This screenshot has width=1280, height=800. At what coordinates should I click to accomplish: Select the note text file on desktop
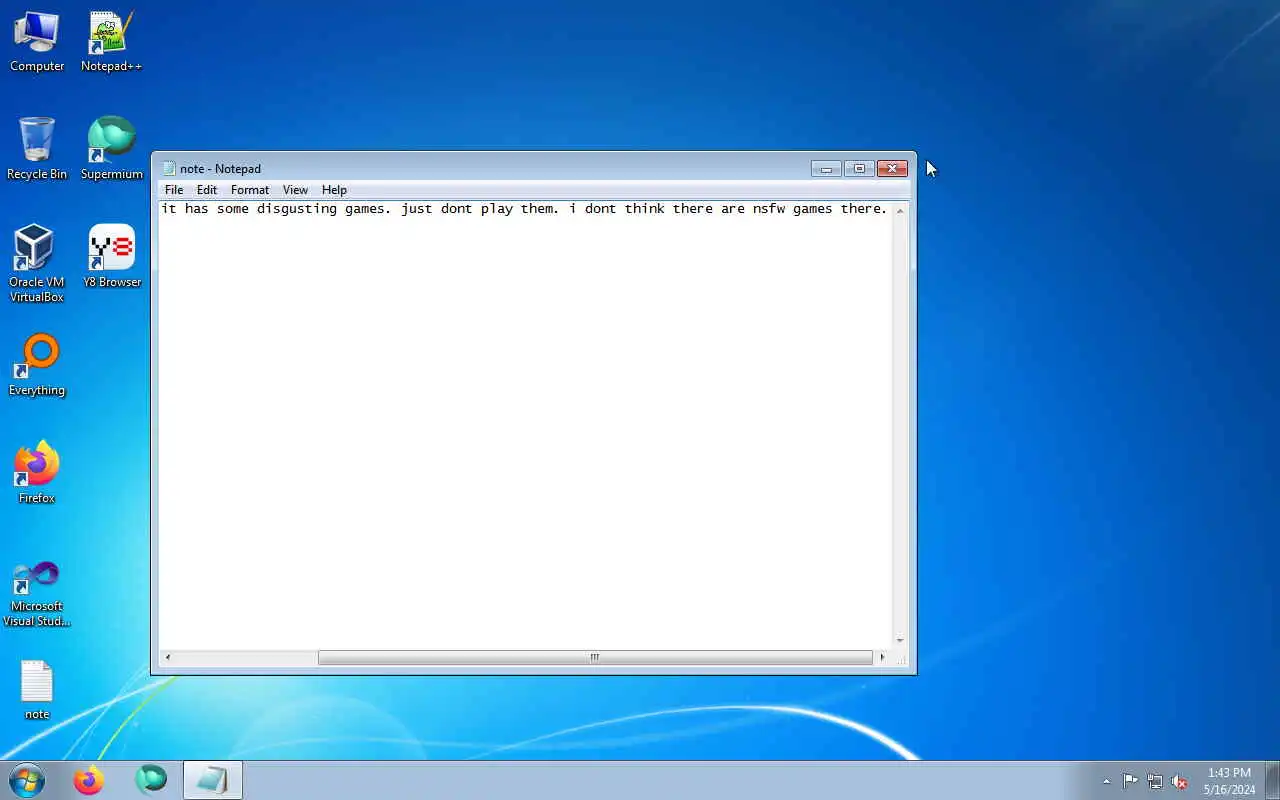pos(37,690)
